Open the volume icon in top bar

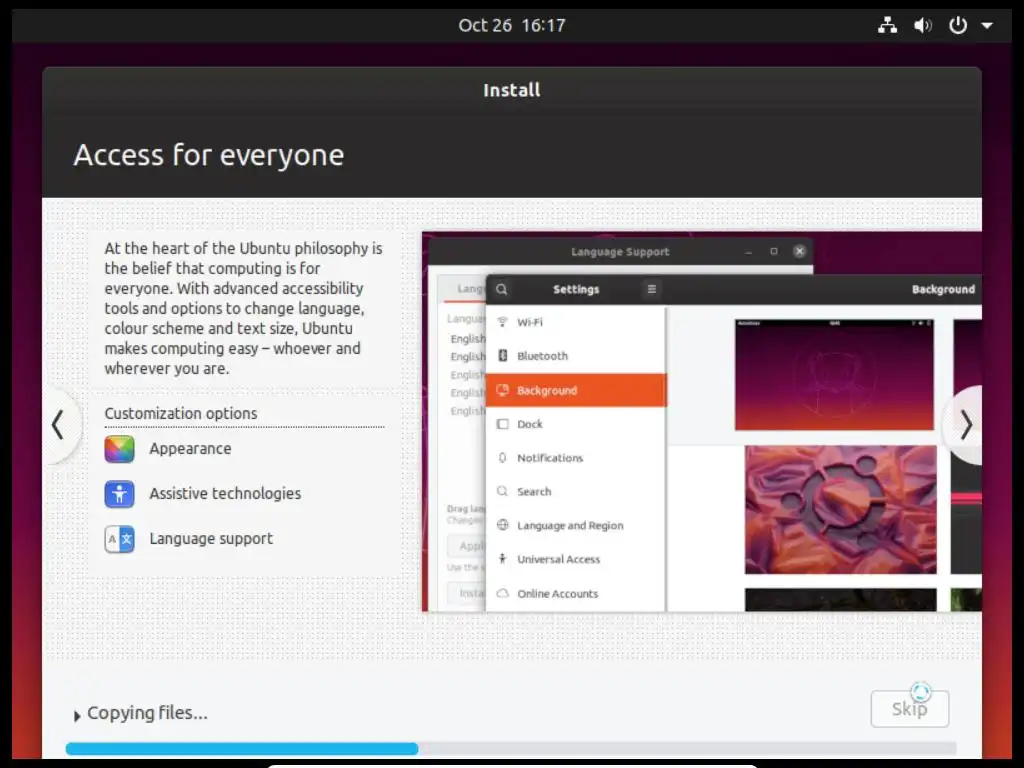922,25
